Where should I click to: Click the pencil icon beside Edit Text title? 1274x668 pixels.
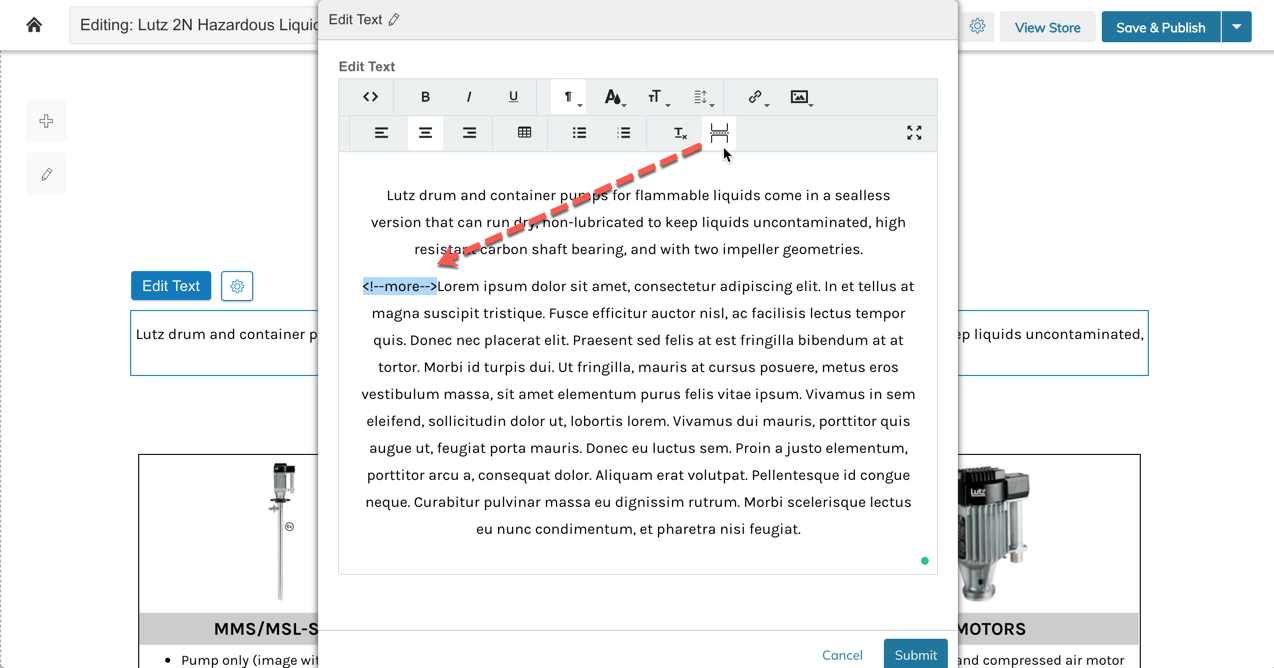click(394, 20)
